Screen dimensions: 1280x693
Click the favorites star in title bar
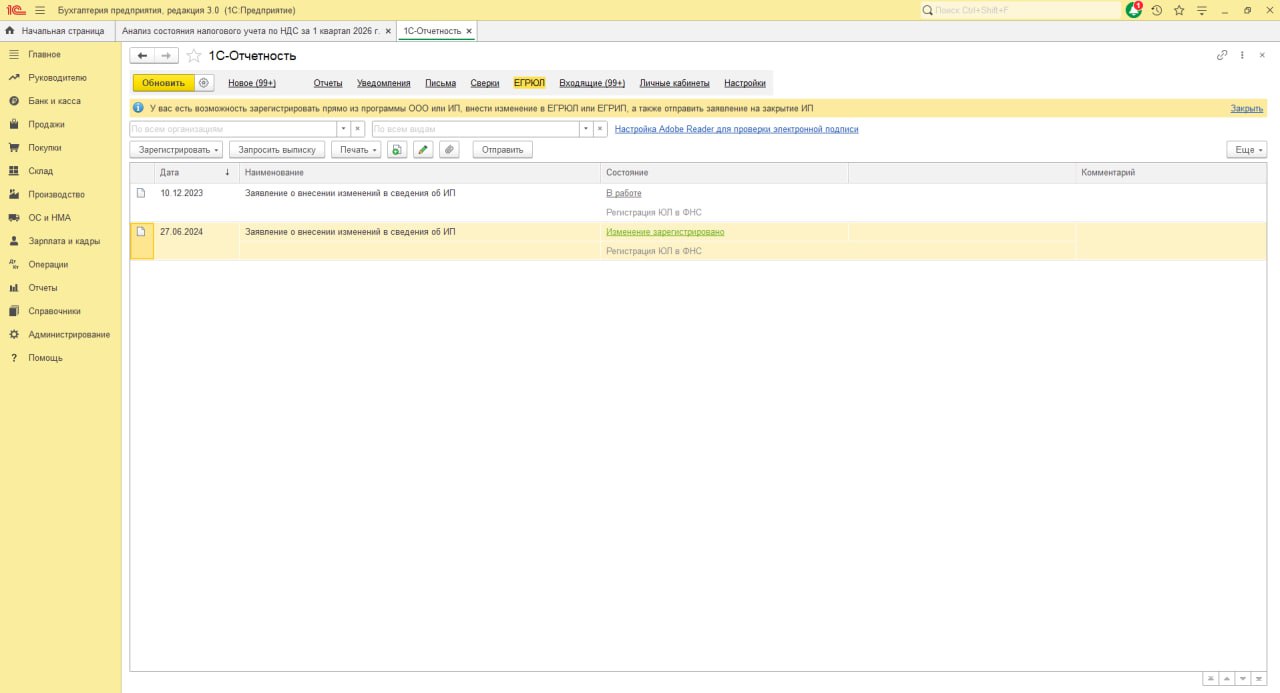click(x=1179, y=10)
